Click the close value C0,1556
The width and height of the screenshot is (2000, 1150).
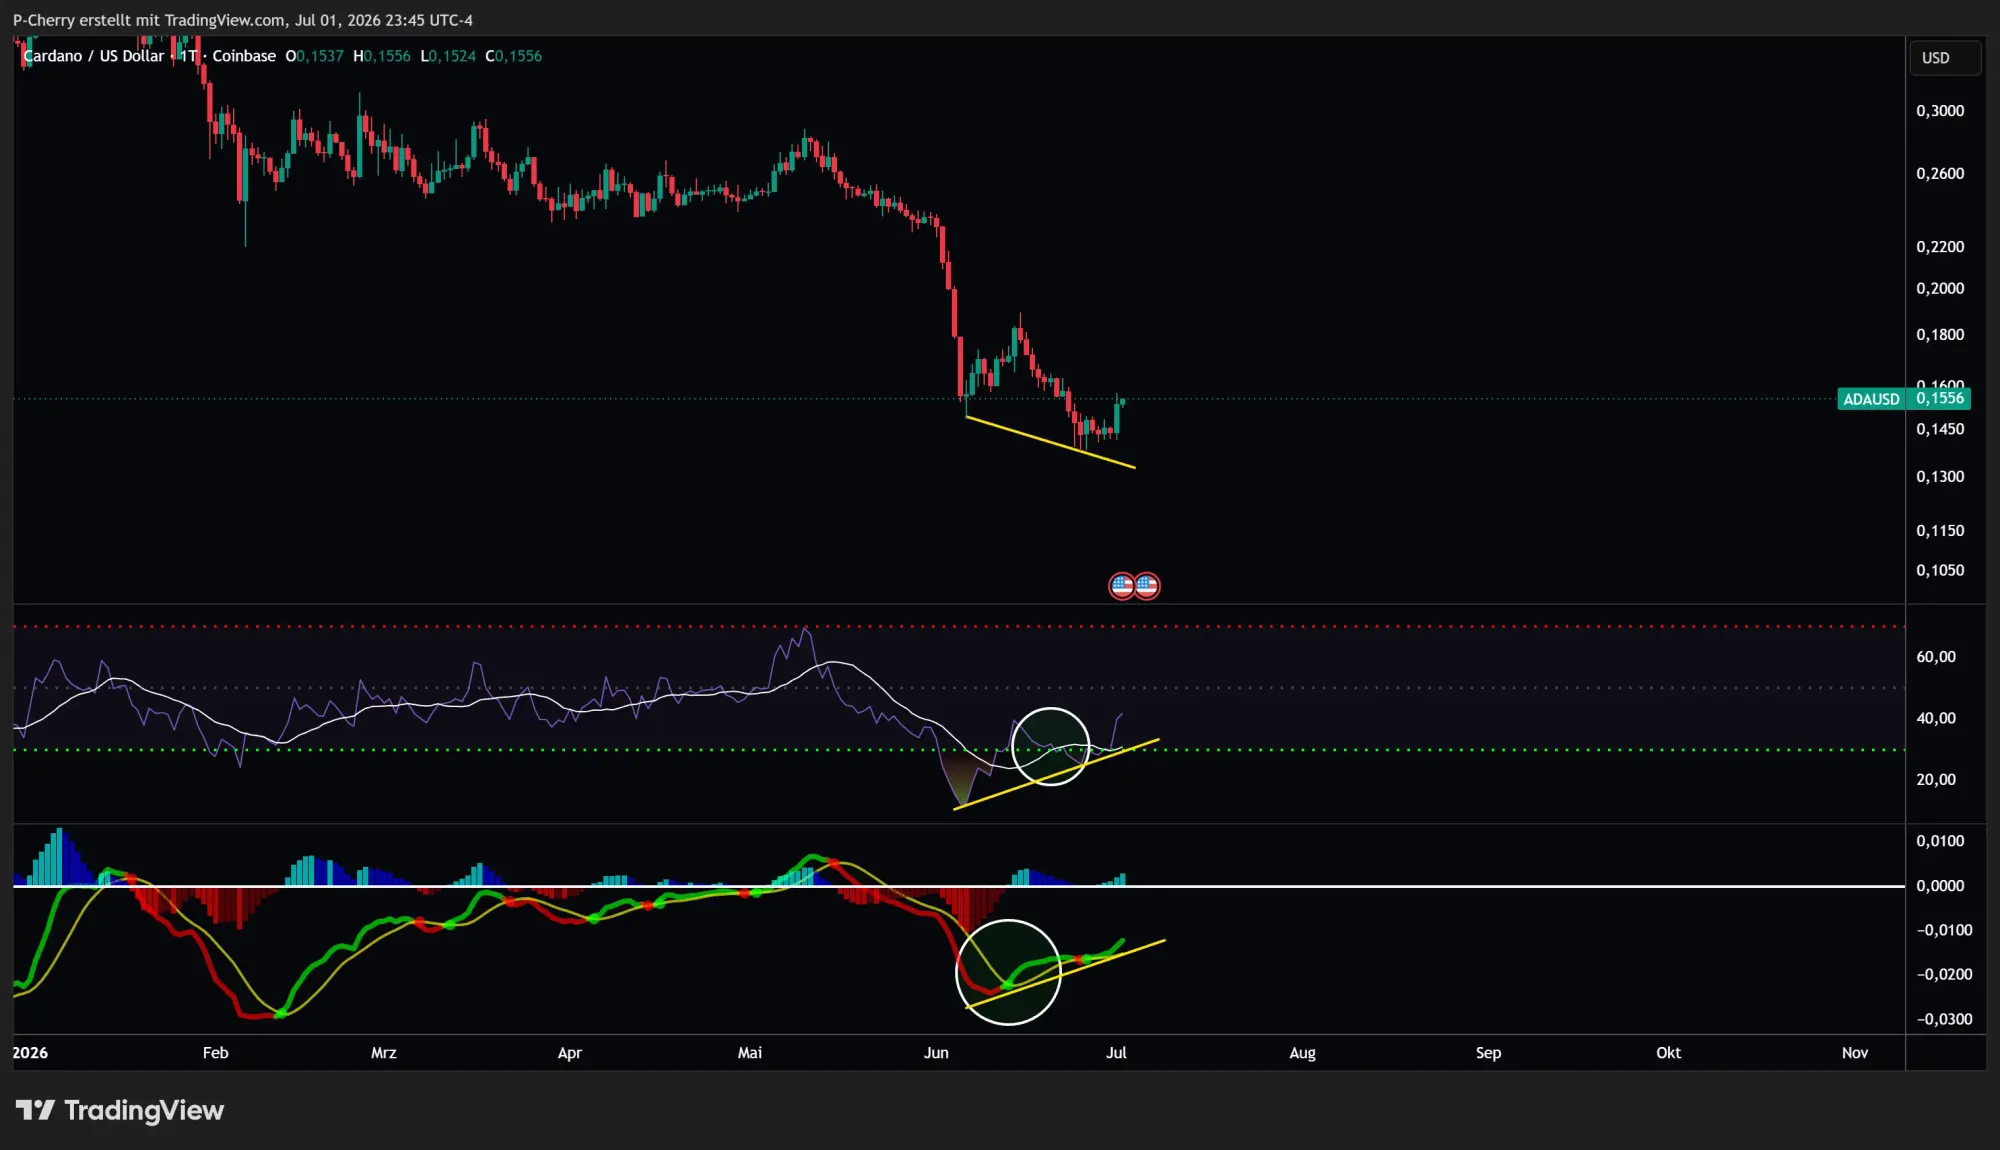514,56
